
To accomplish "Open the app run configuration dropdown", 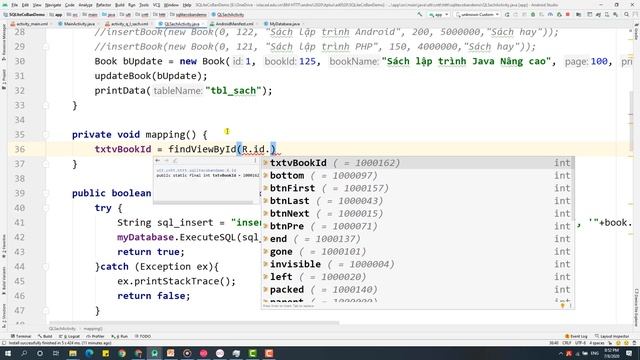I will [438, 14].
